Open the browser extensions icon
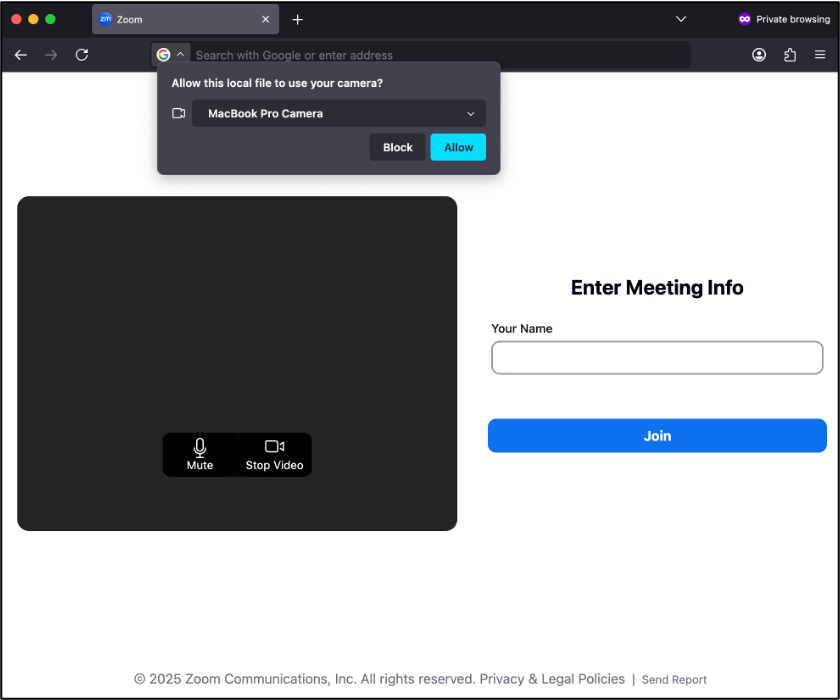The image size is (840, 700). click(790, 55)
